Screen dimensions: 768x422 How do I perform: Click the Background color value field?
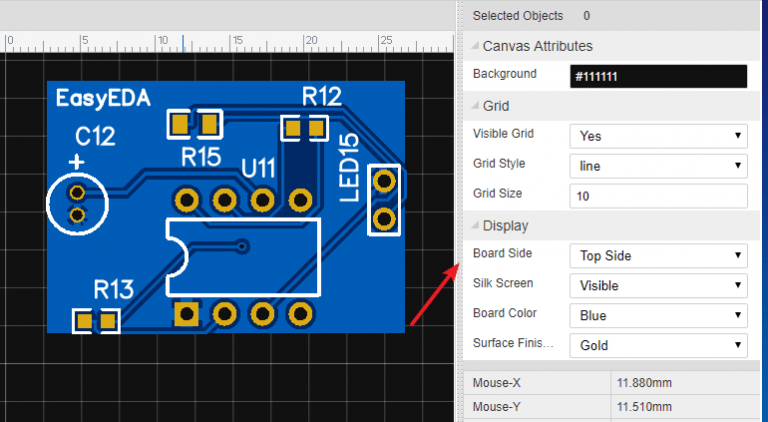click(x=657, y=76)
